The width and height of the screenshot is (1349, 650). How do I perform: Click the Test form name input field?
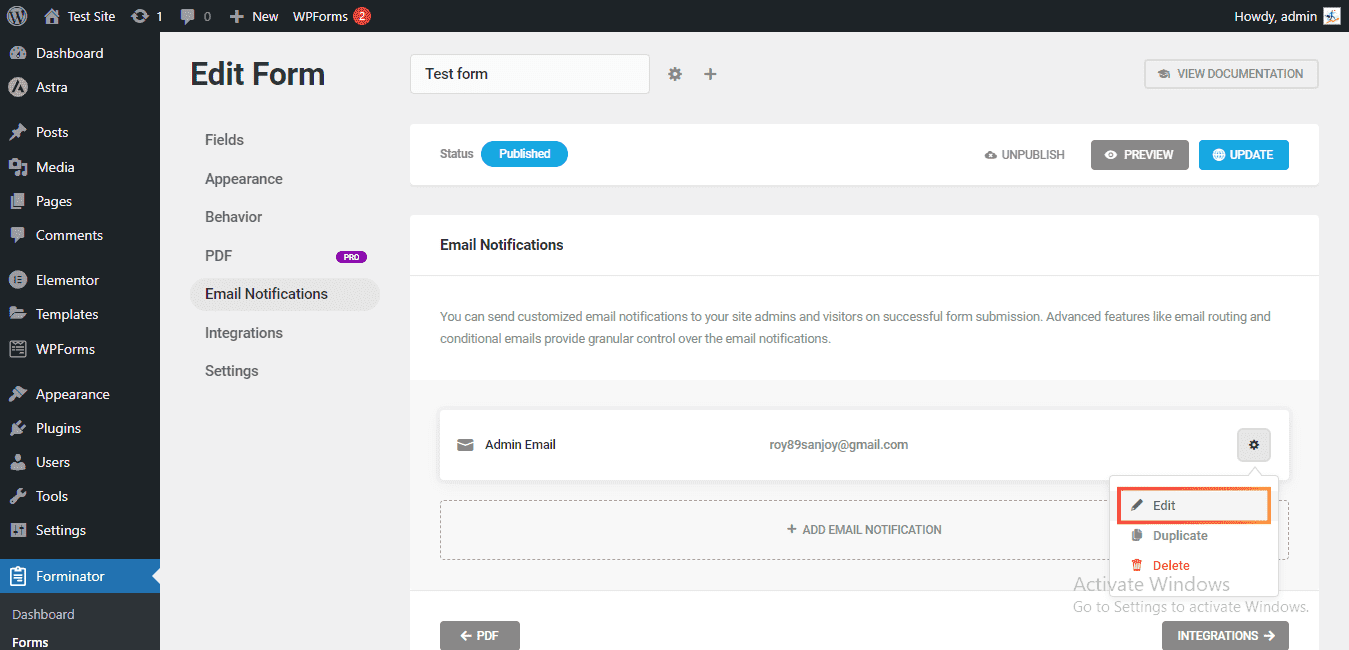[x=529, y=74]
